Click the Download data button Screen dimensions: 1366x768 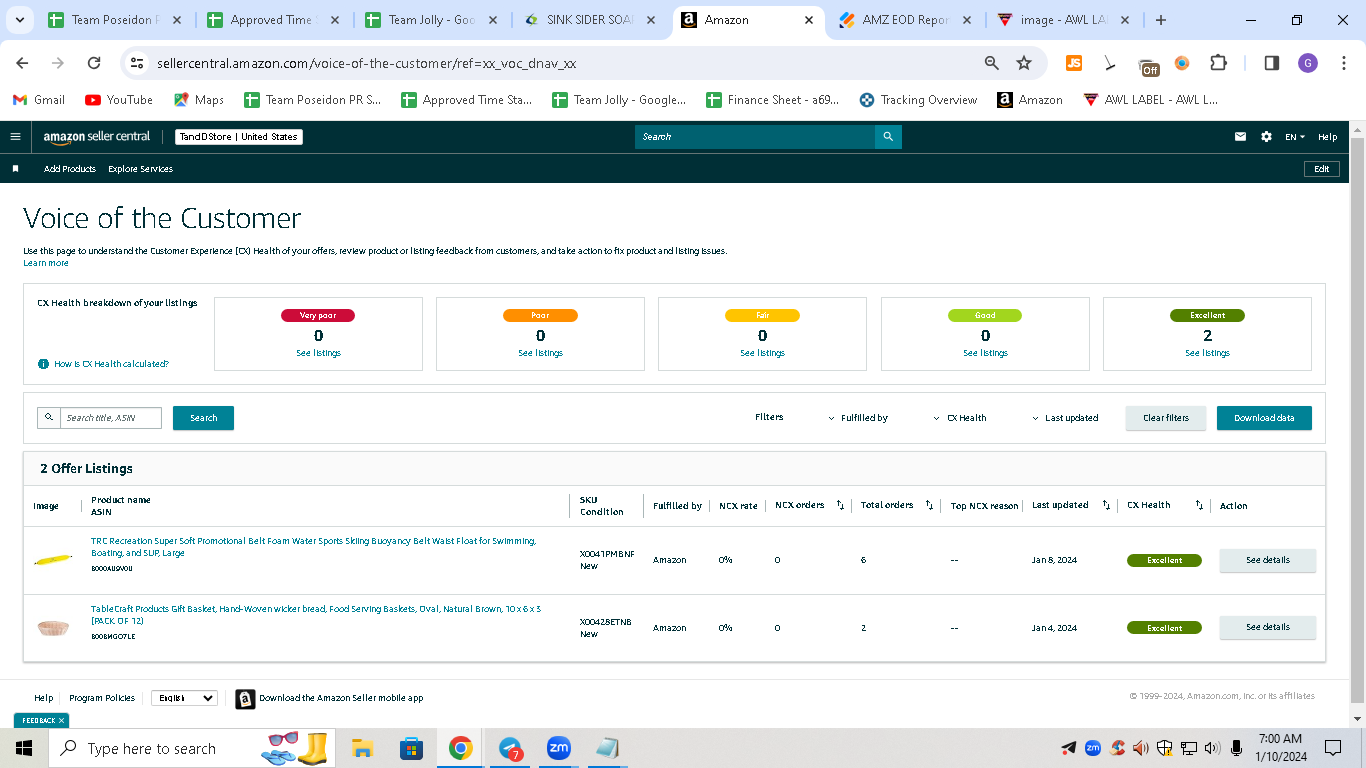click(x=1264, y=418)
